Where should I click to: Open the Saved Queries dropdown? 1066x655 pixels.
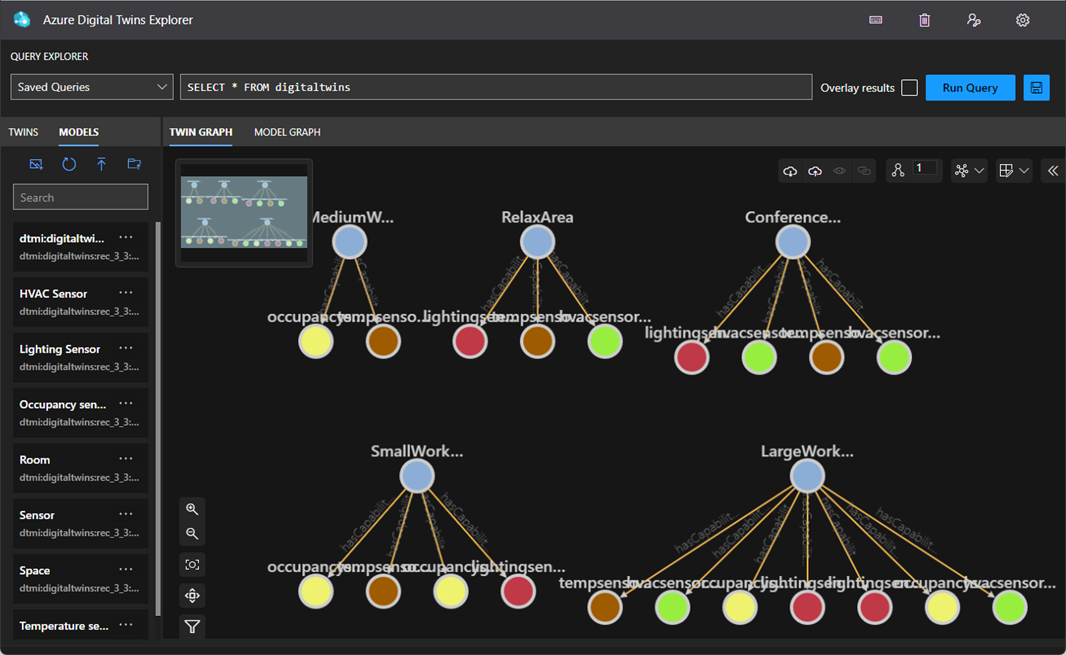[x=92, y=87]
